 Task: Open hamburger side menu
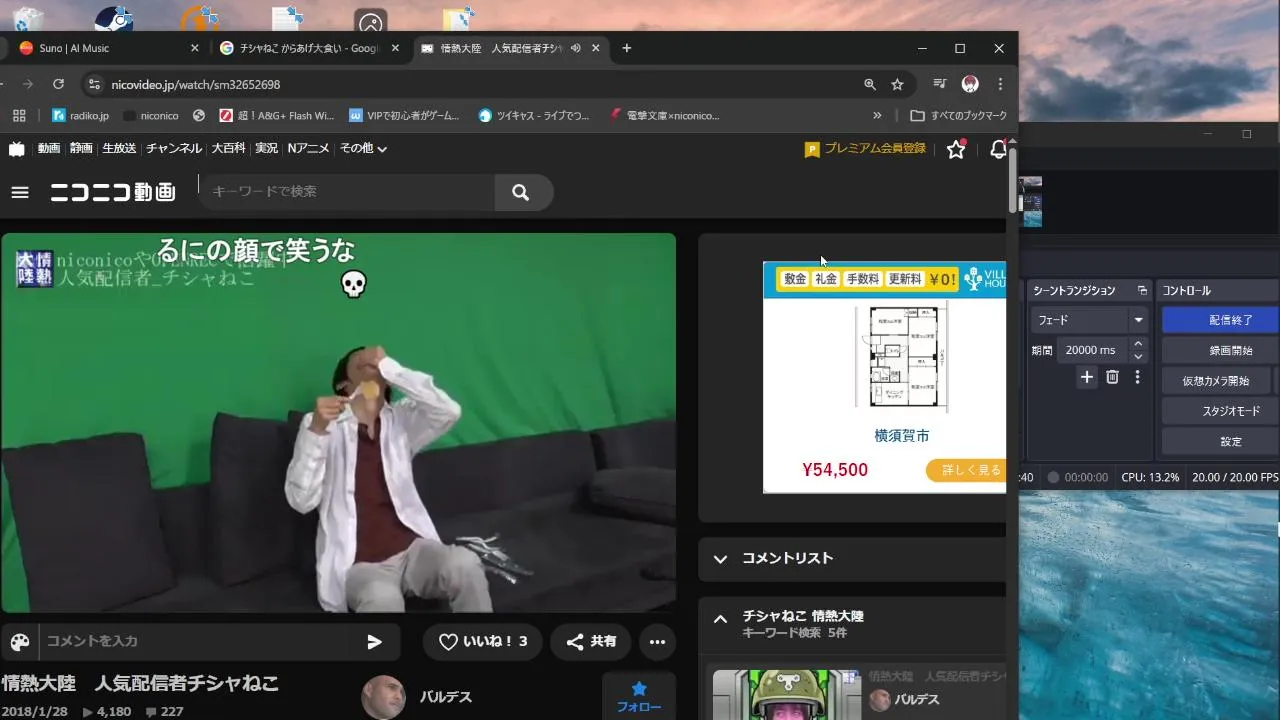(x=20, y=192)
